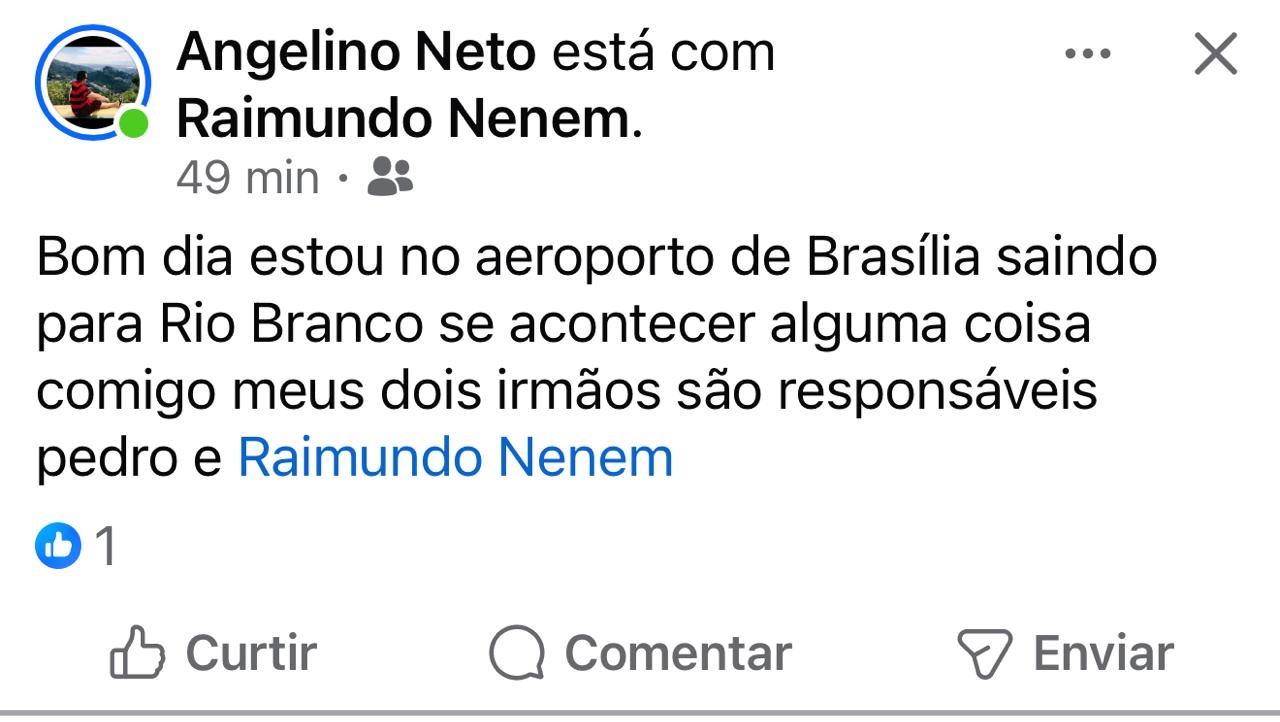Open the three-dot post options menu
This screenshot has height=722, width=1280.
[x=1088, y=54]
